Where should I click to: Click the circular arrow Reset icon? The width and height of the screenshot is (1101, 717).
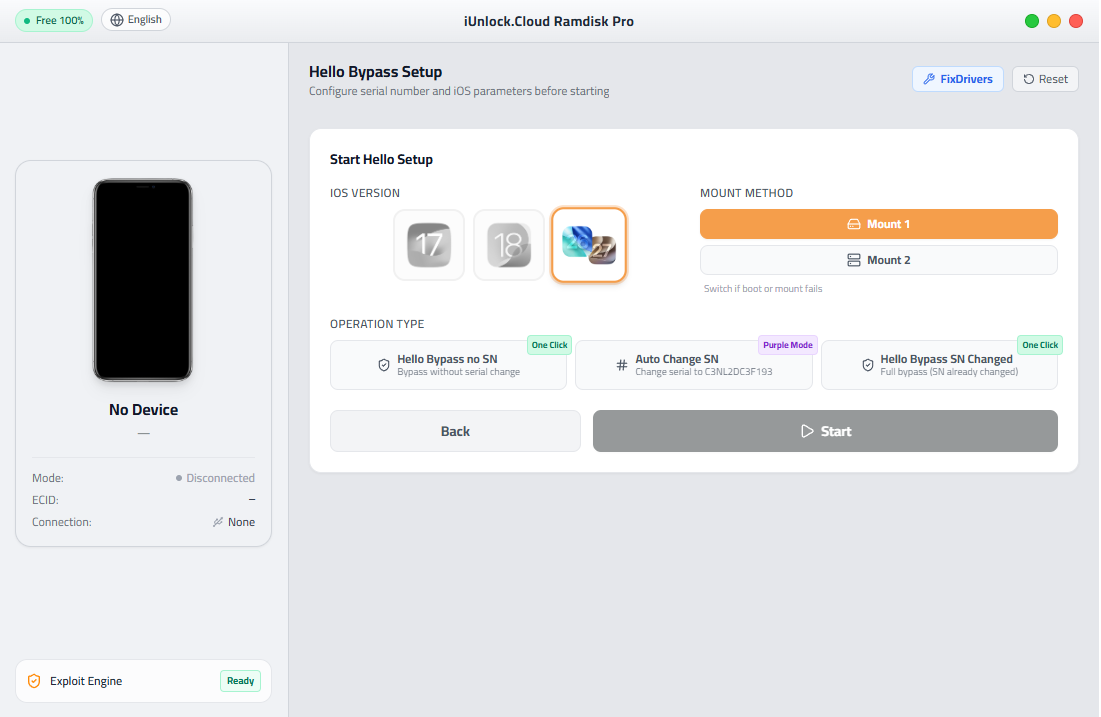tap(1029, 79)
